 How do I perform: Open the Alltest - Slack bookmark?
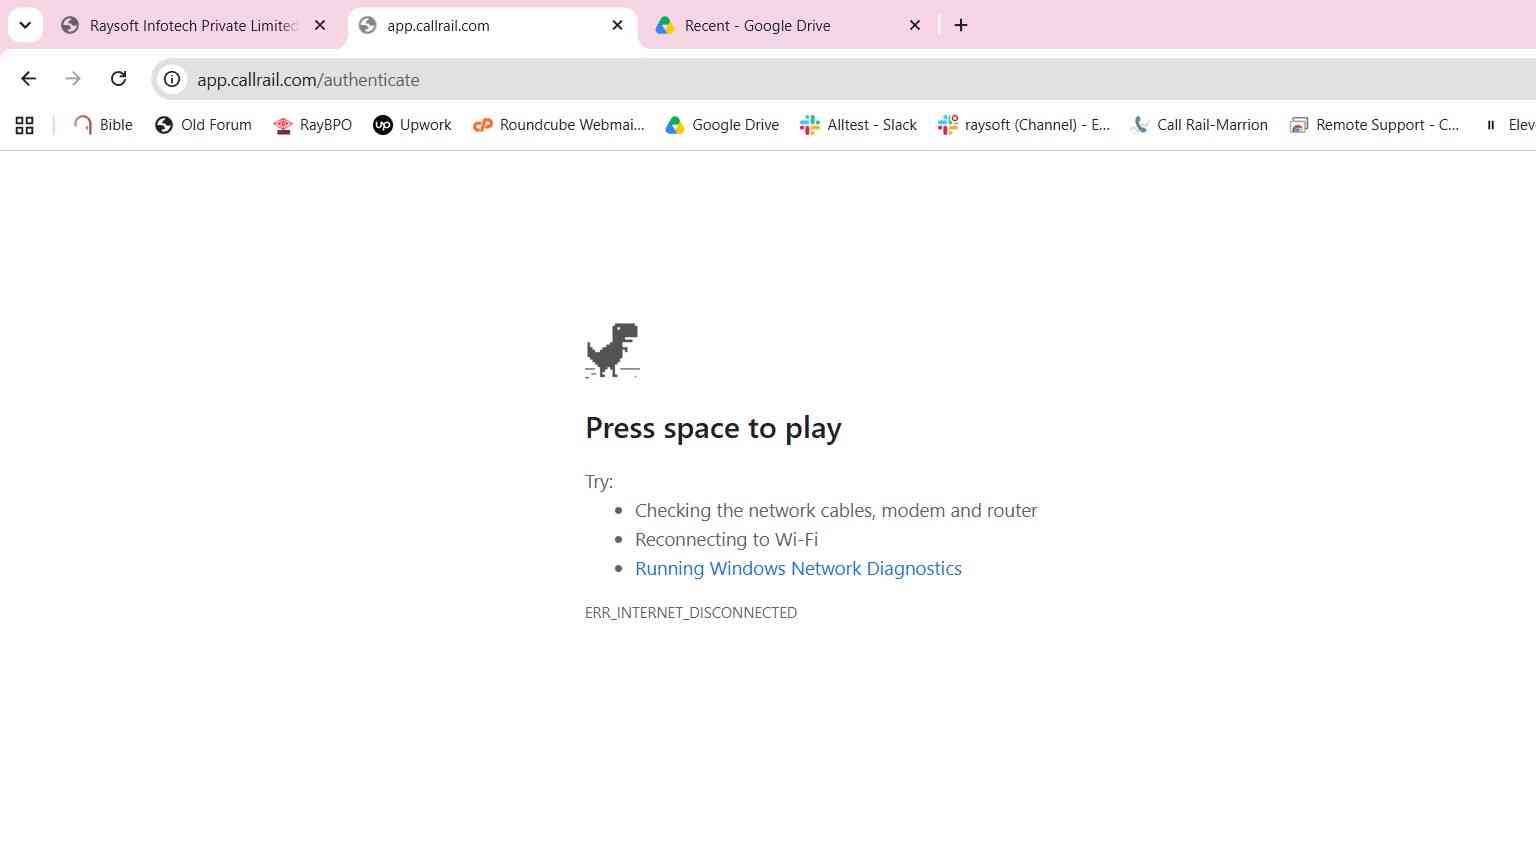858,125
